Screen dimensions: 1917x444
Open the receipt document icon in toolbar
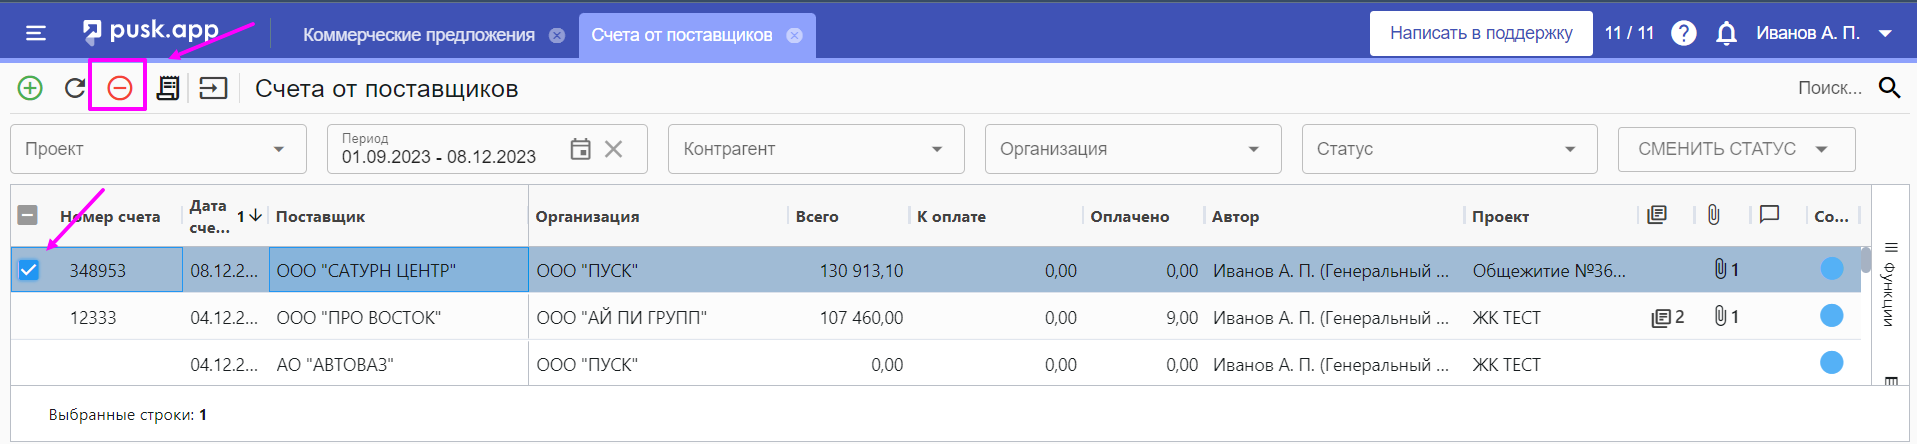tap(168, 88)
